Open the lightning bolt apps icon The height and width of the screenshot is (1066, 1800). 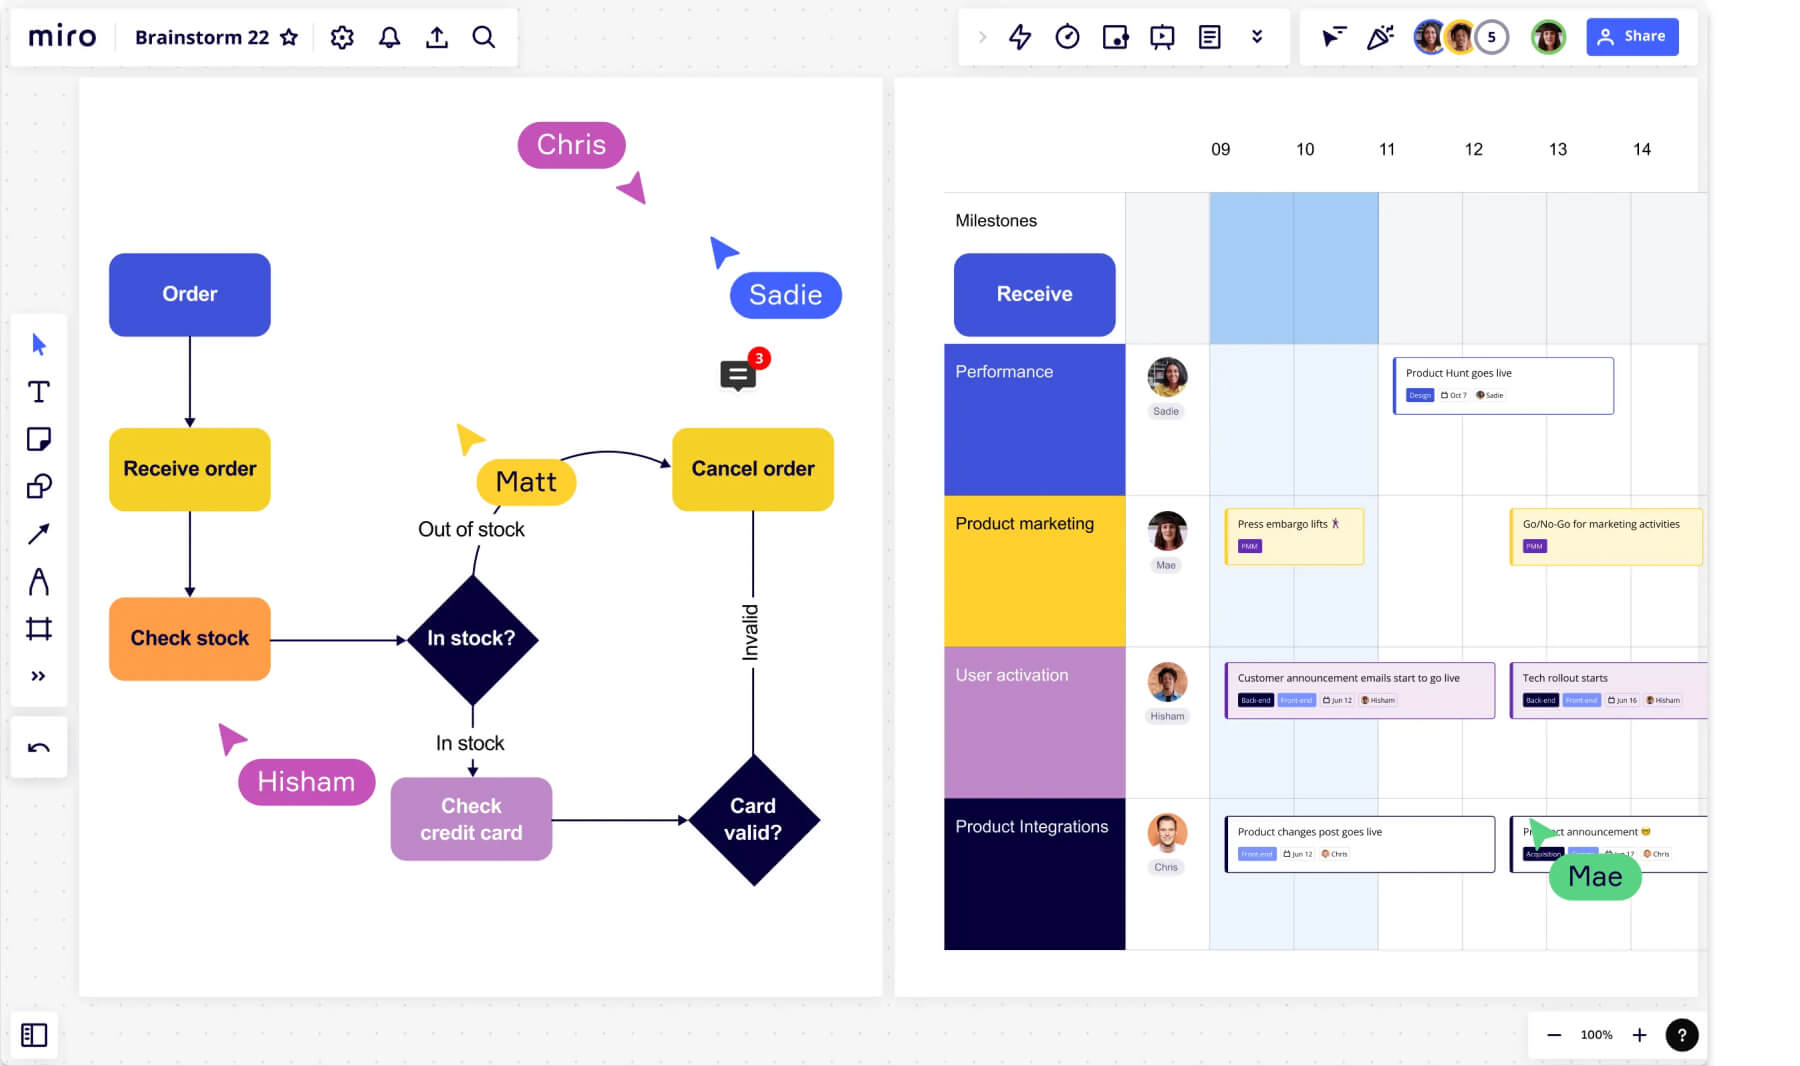[1020, 37]
